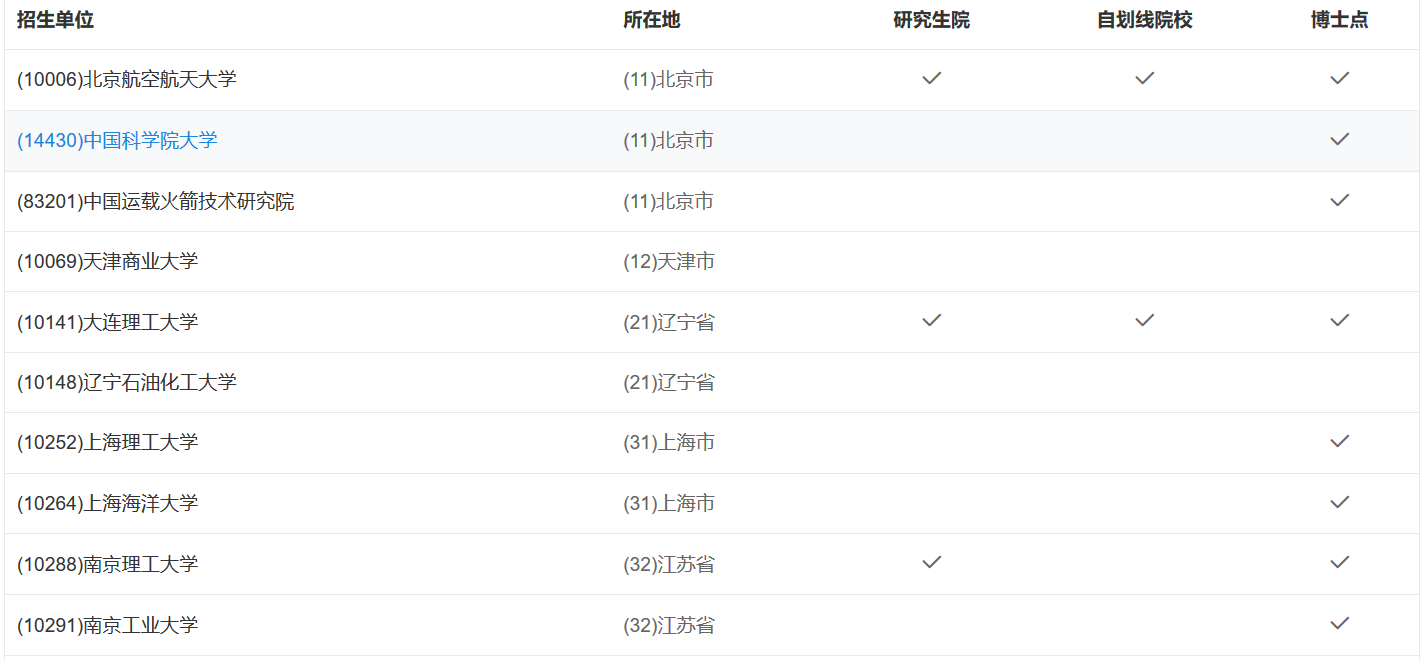Image resolution: width=1423 pixels, height=660 pixels.
Task: Click 研究生院 checkmark for 北京航空航天大学
Action: pos(931,78)
